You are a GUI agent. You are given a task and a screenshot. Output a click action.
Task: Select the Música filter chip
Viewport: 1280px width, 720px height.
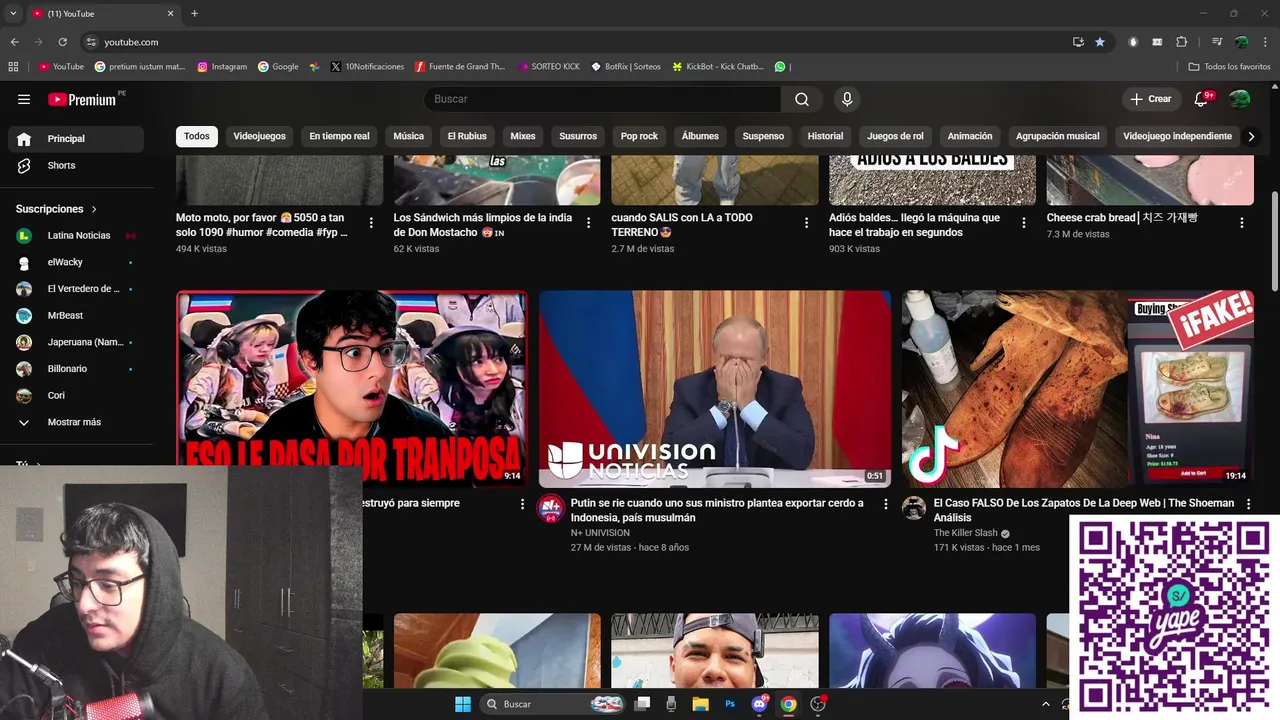coord(408,136)
